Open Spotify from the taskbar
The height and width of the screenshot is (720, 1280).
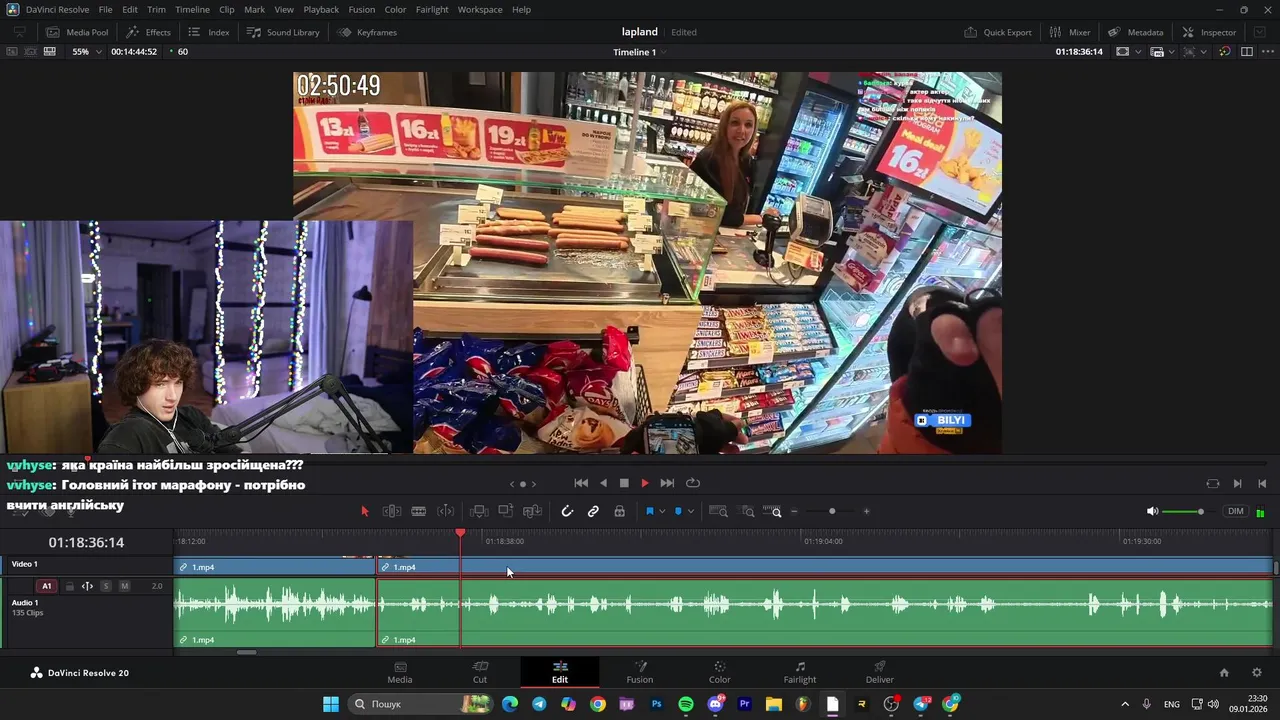pos(686,704)
